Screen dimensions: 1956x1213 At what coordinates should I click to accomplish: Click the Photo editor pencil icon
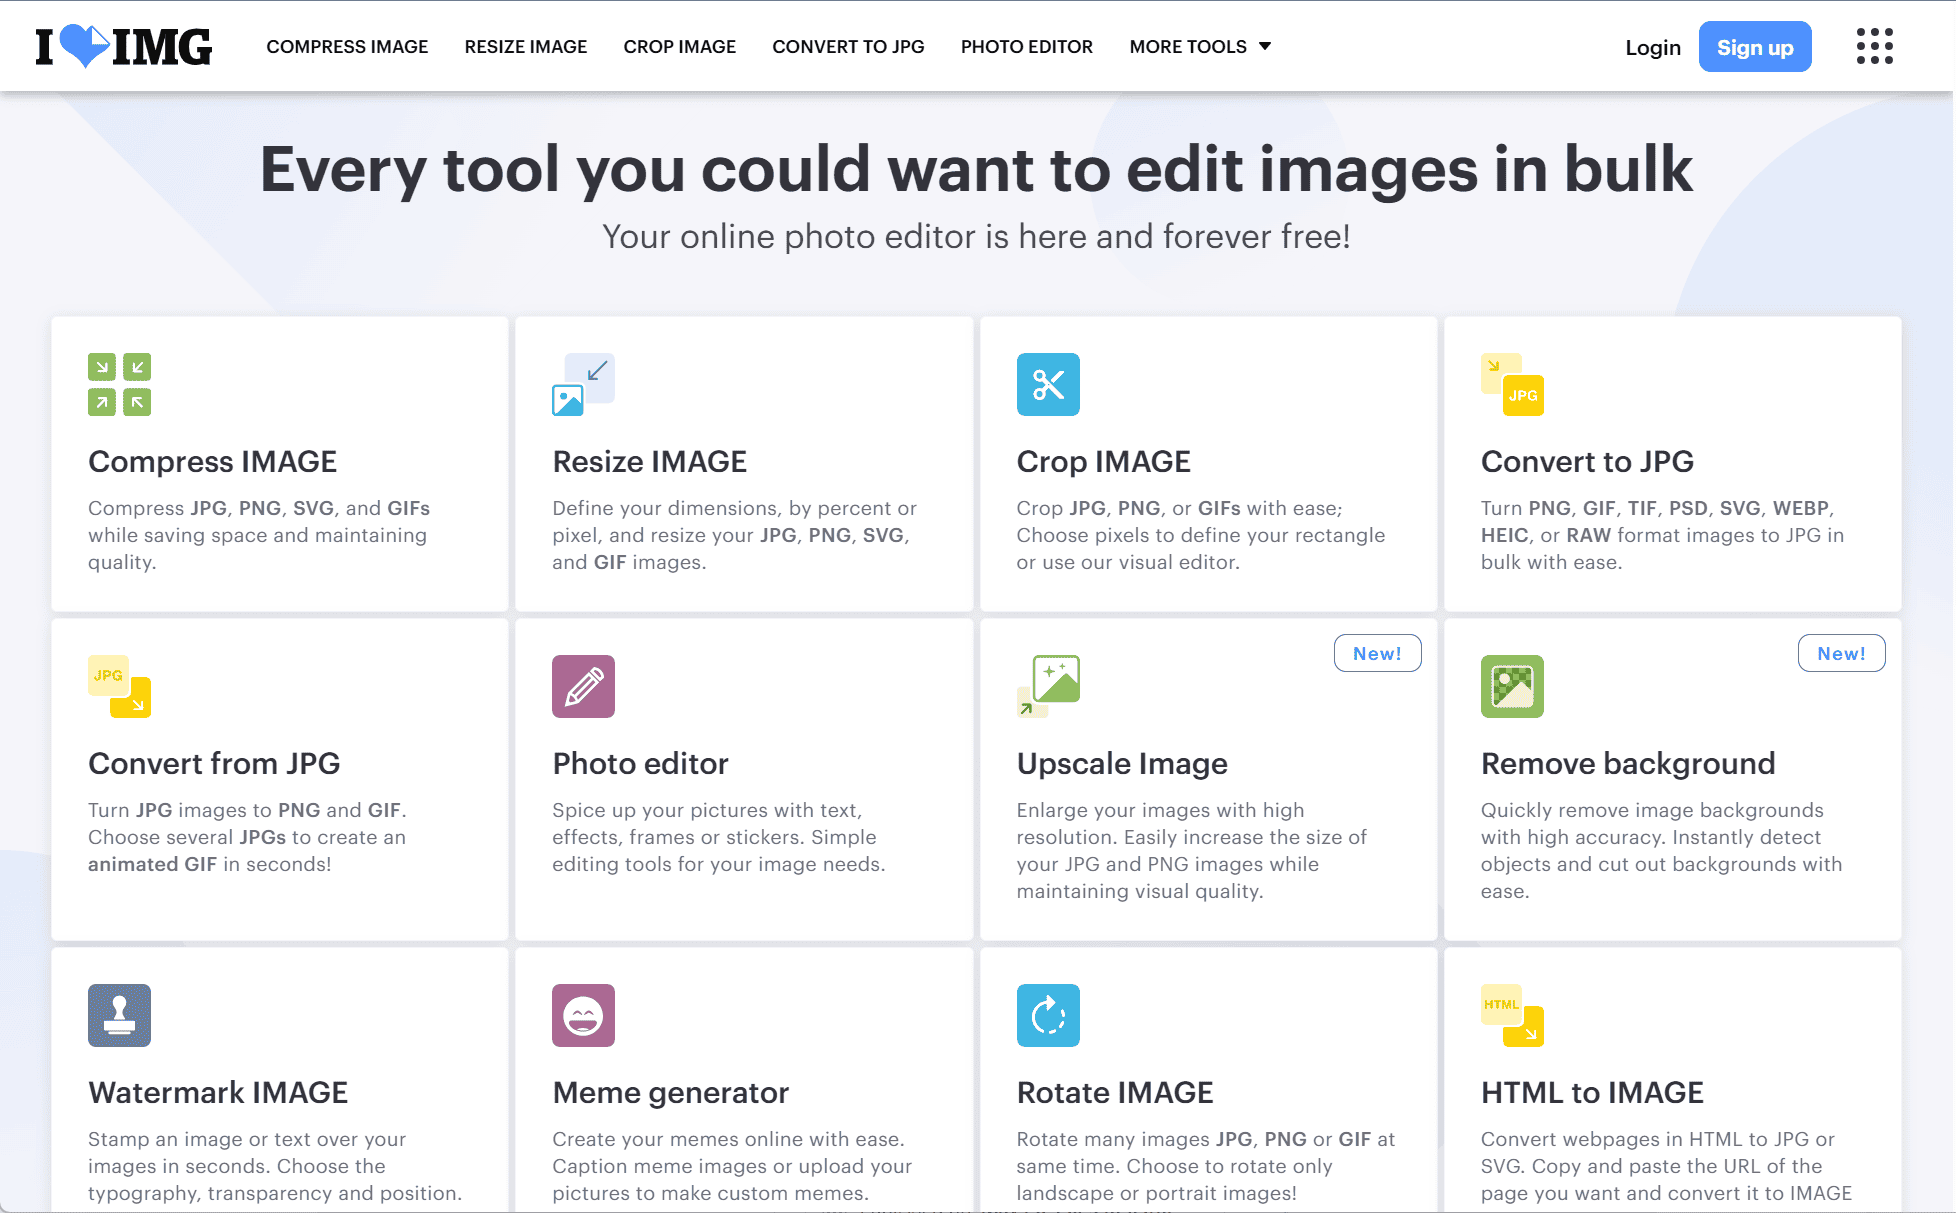[x=583, y=686]
